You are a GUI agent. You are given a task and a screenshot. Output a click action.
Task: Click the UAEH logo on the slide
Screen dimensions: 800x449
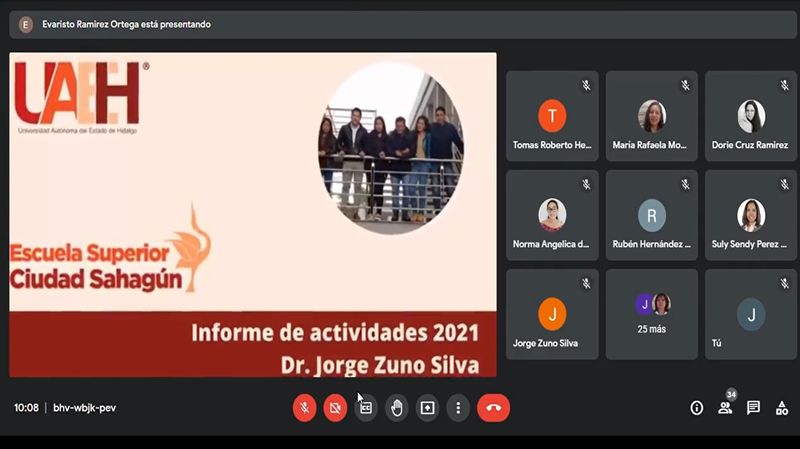81,97
